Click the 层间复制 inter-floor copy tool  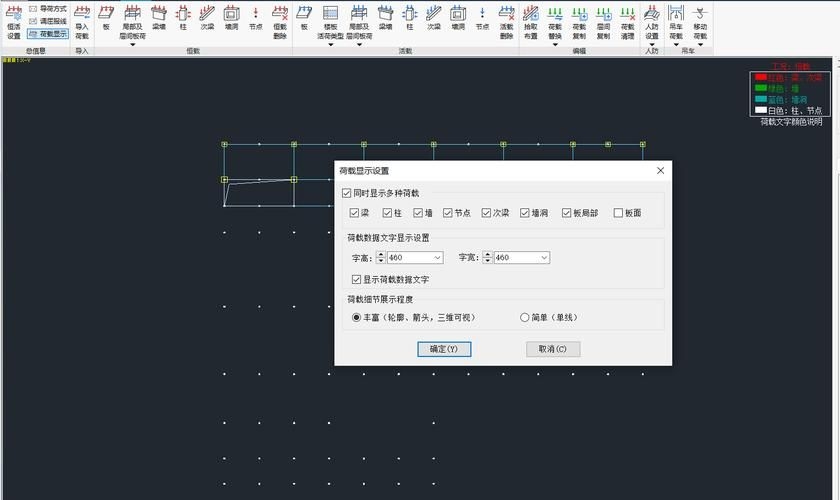coord(603,23)
